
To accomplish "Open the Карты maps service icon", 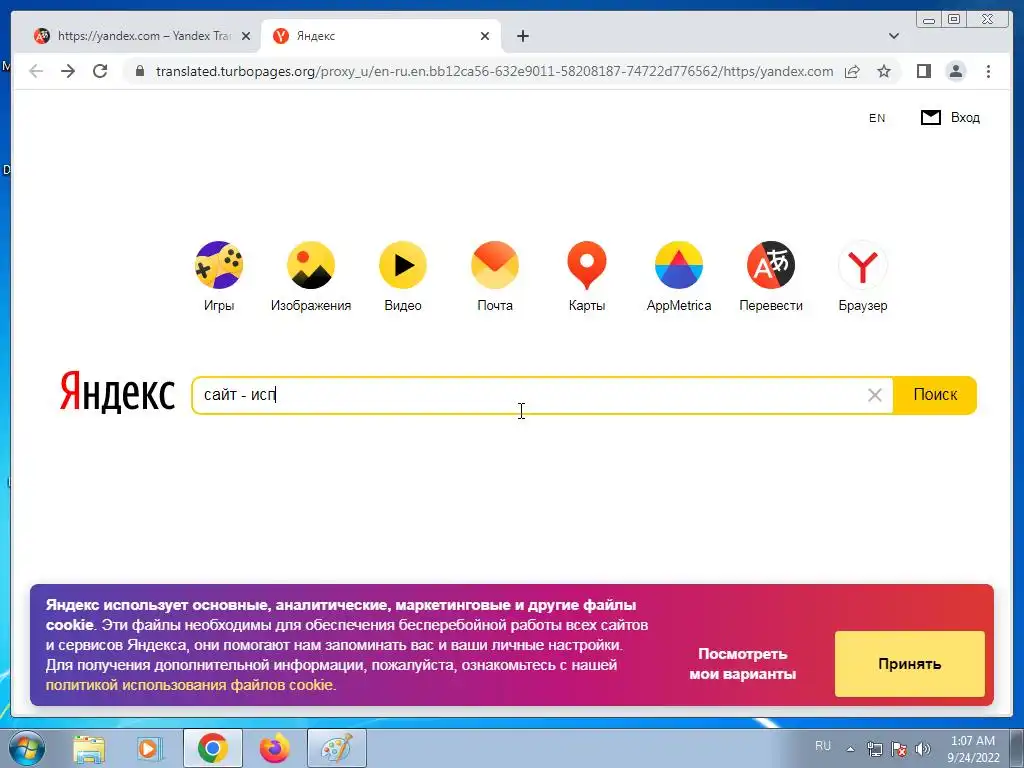I will [586, 265].
